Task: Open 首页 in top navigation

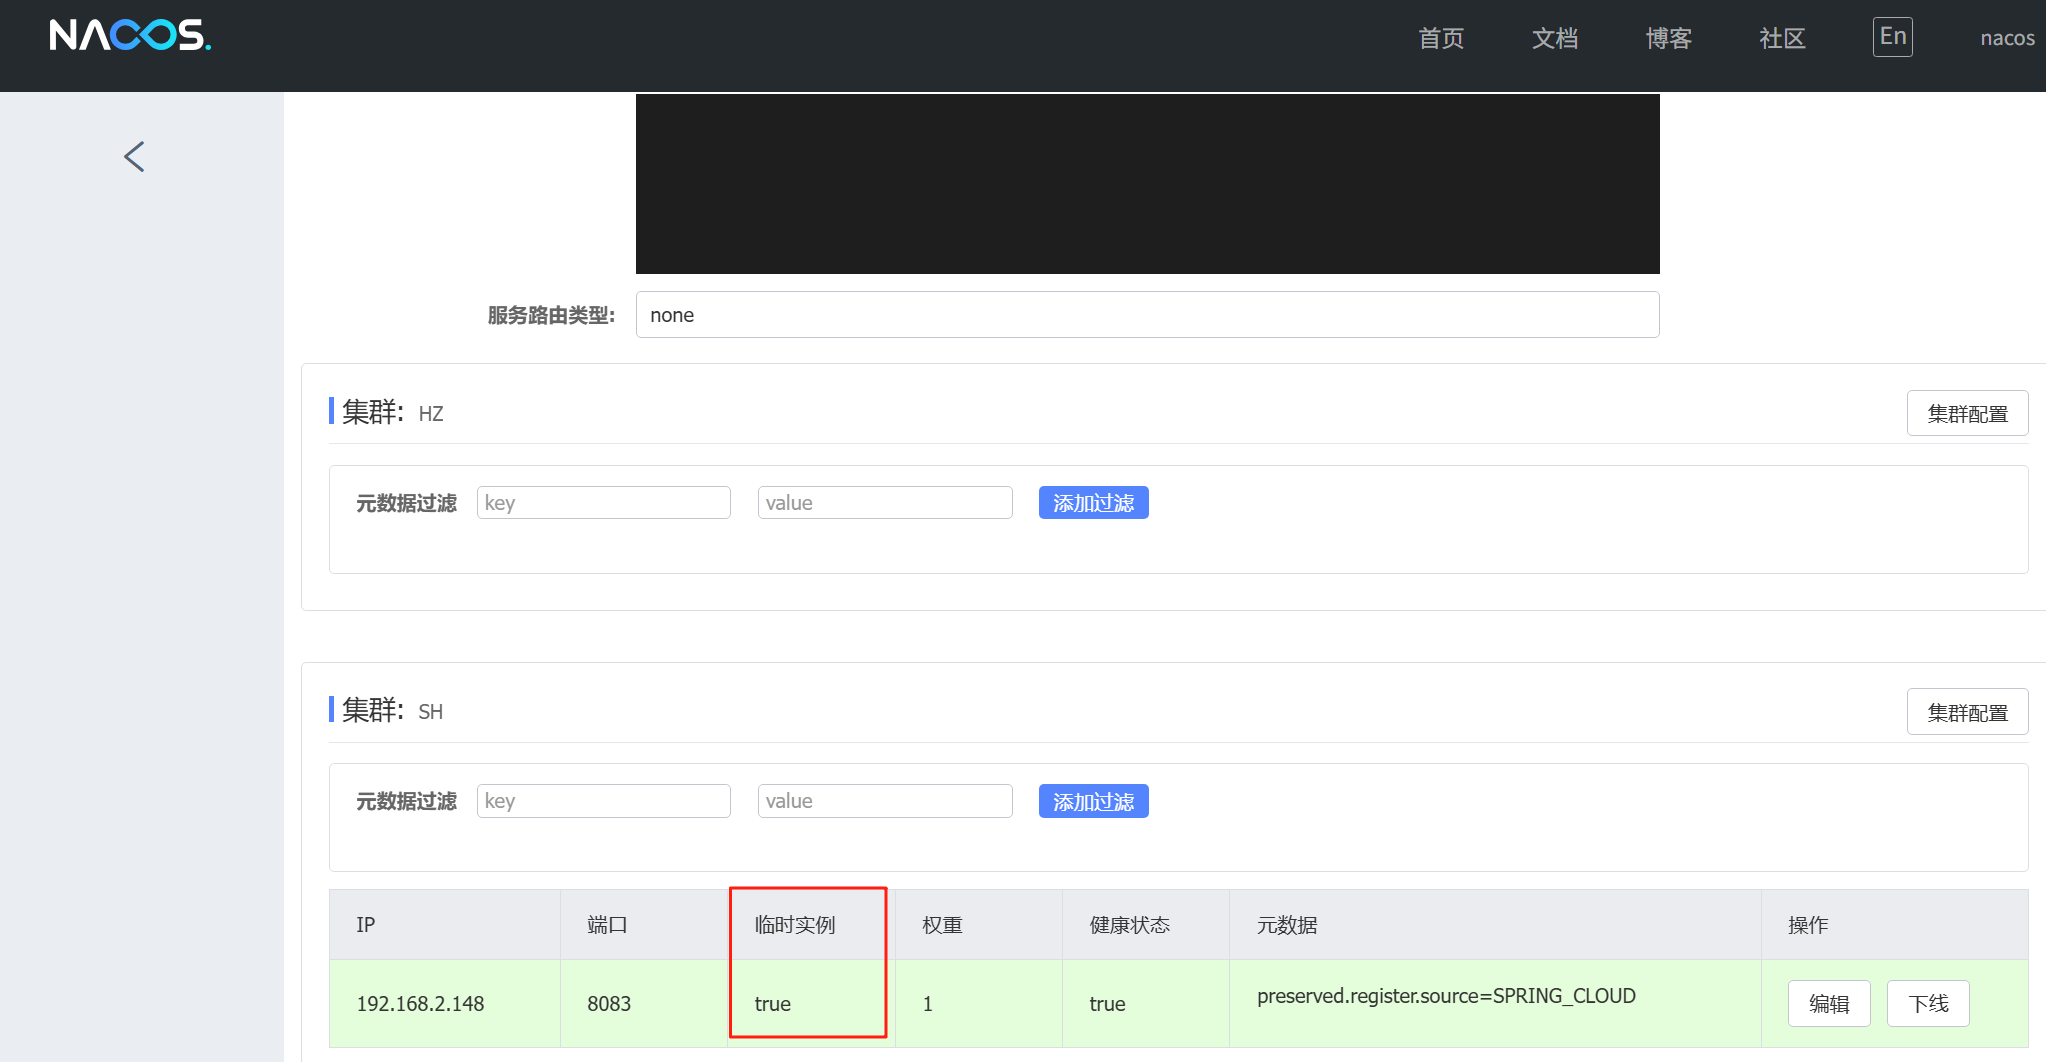Action: [1441, 38]
